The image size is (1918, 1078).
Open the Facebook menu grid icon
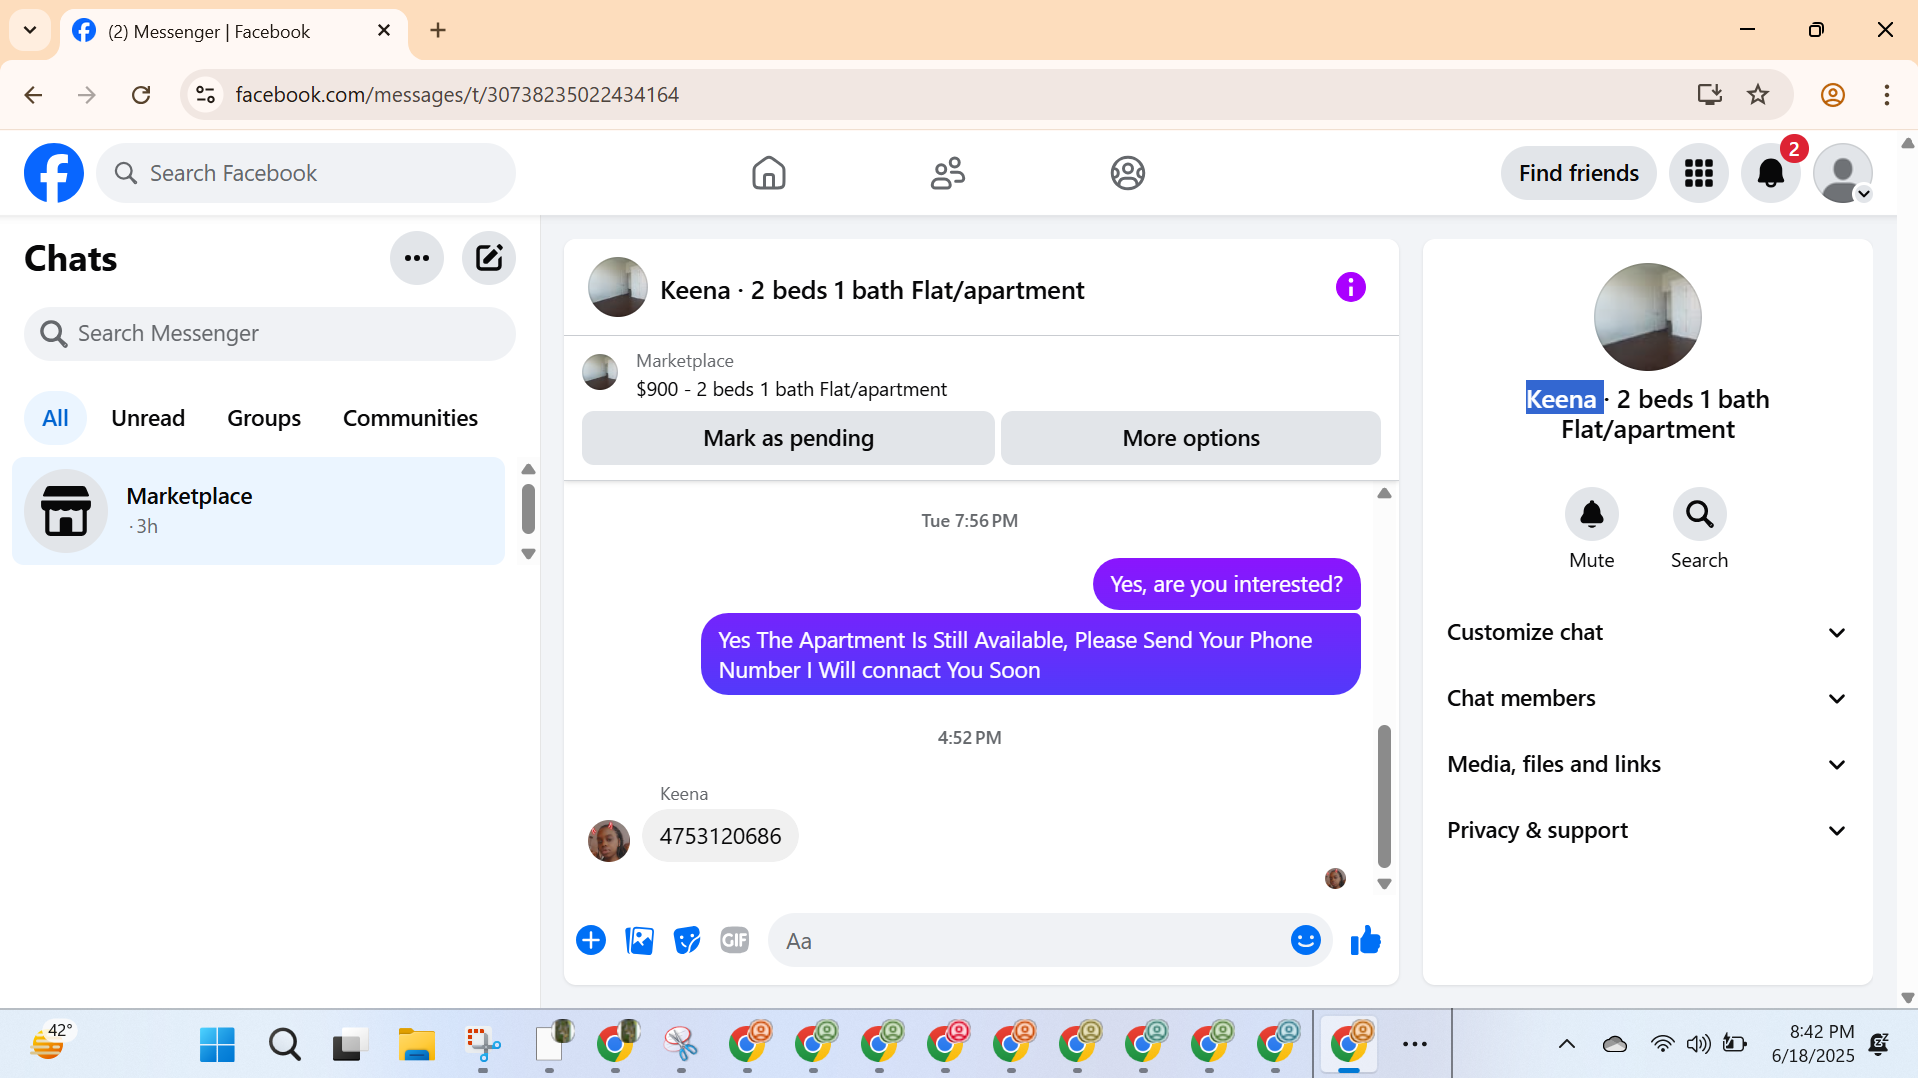(1698, 173)
